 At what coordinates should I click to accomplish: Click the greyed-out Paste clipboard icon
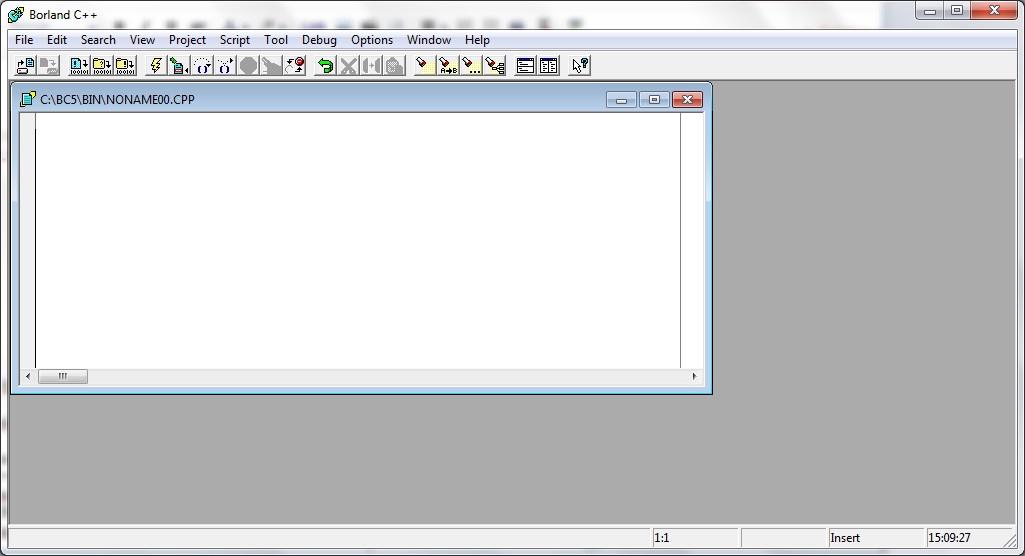click(395, 65)
